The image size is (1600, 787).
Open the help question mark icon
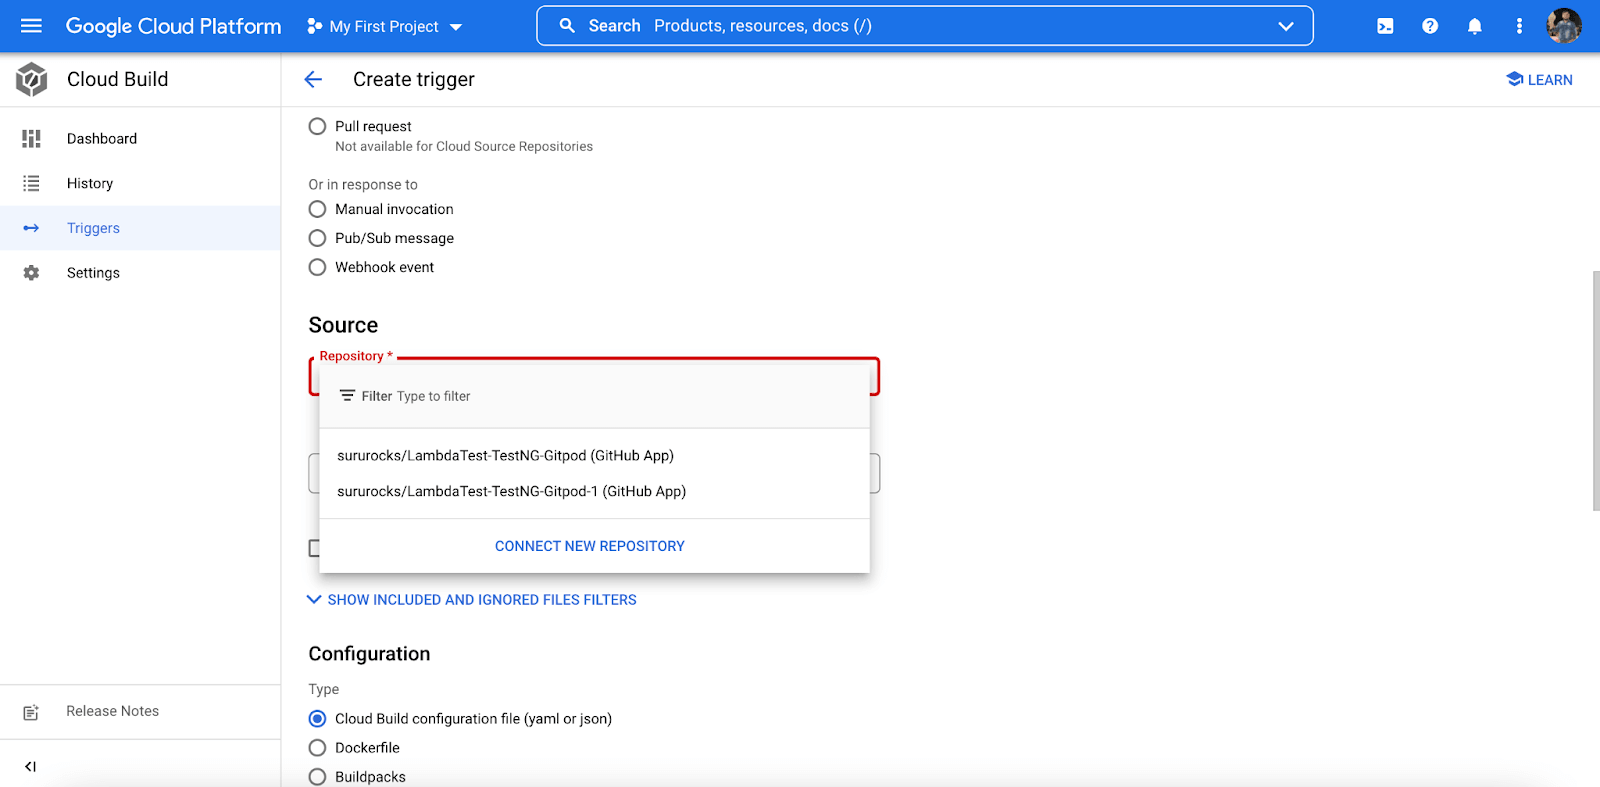click(1430, 26)
